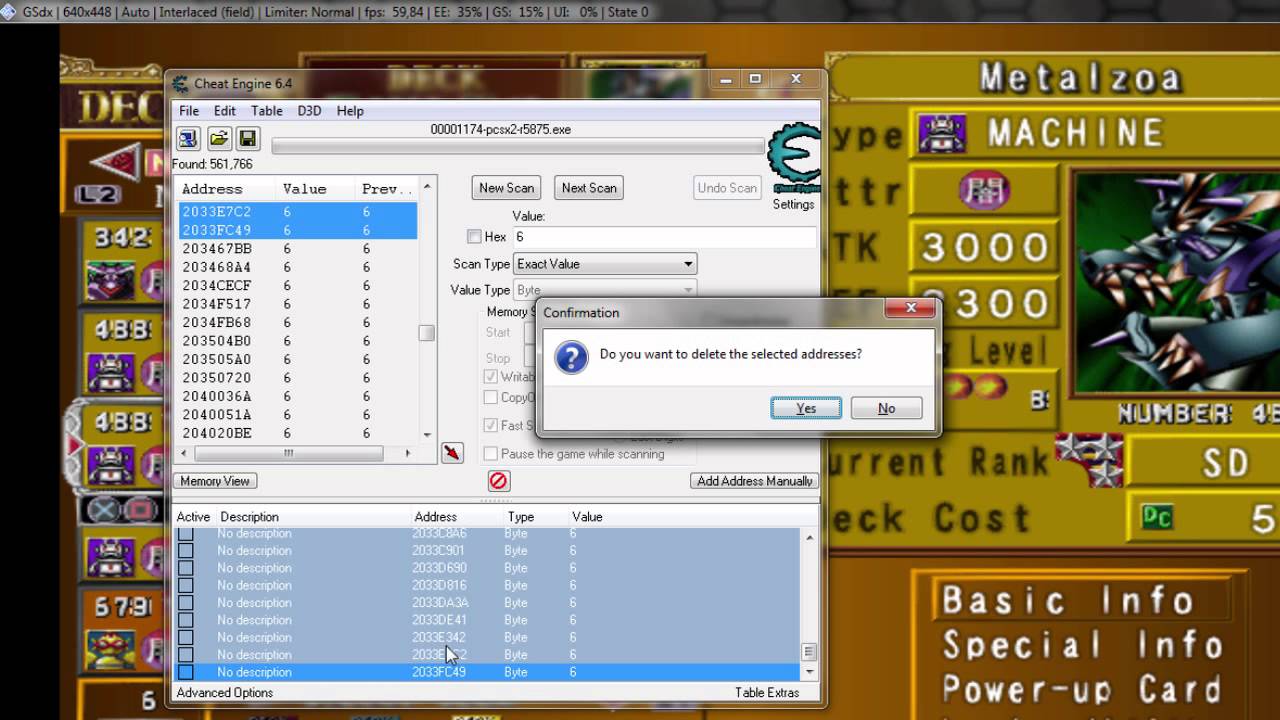The width and height of the screenshot is (1280, 720).
Task: Select table row with address 2033DE41
Action: coord(487,620)
